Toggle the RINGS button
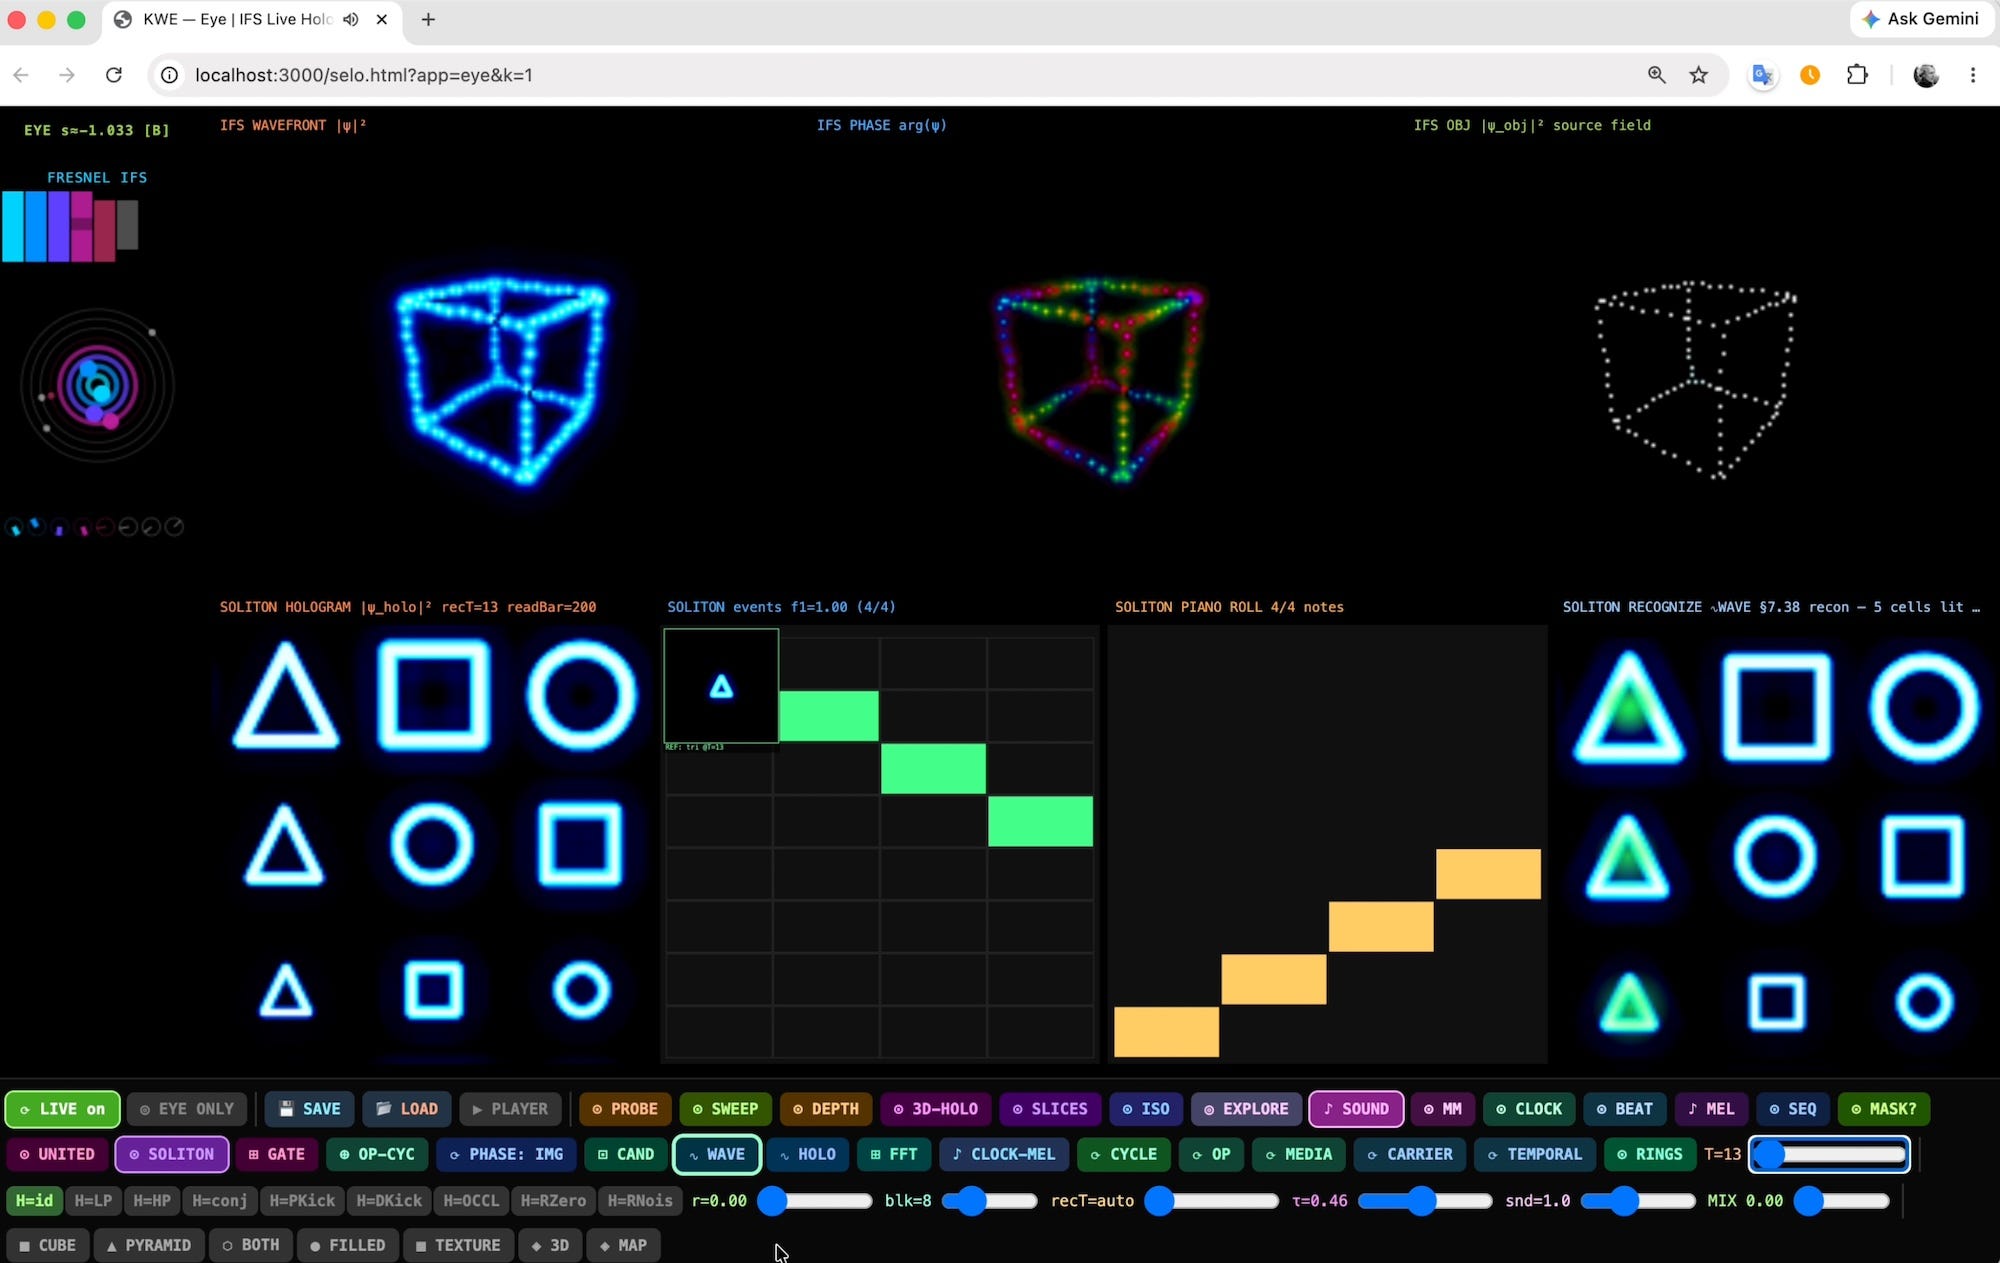Screen dimensions: 2000x1263 click(x=1650, y=1154)
